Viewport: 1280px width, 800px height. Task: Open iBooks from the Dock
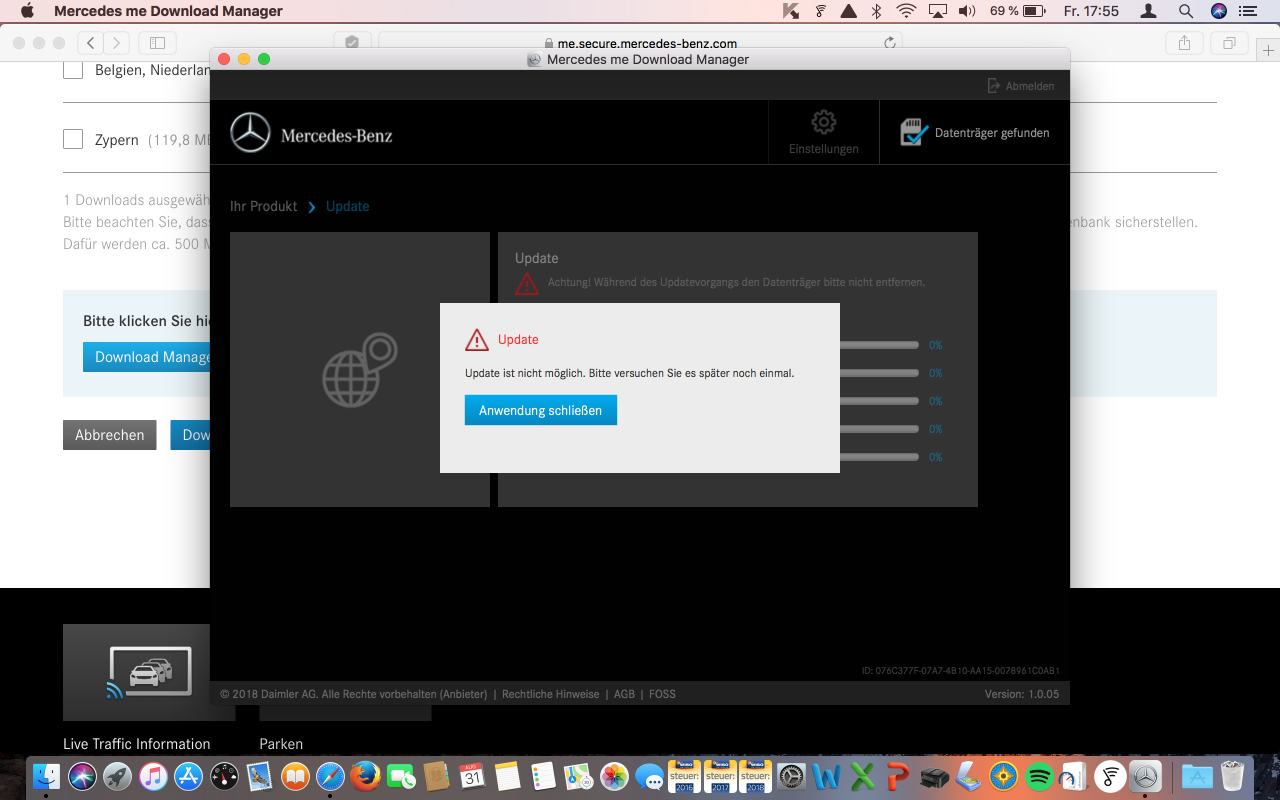[x=295, y=776]
